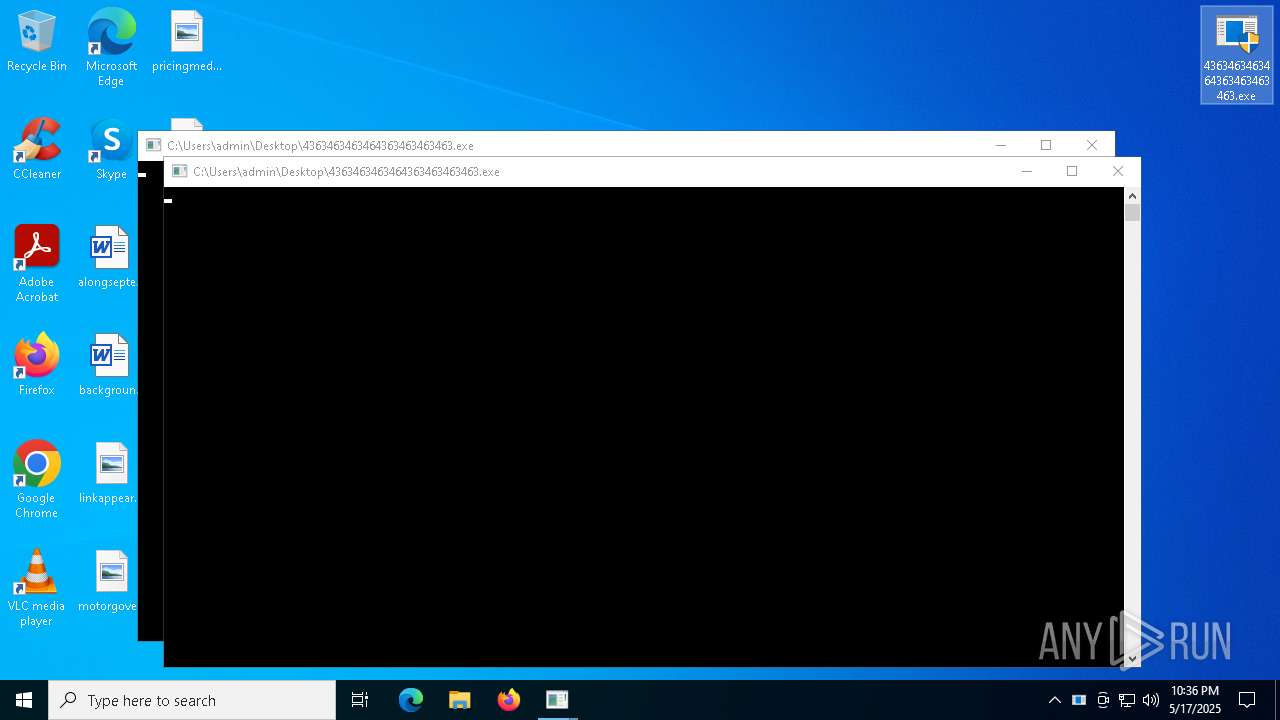The height and width of the screenshot is (720, 1280).
Task: Launch Google Chrome from the desktop
Action: pyautogui.click(x=37, y=480)
